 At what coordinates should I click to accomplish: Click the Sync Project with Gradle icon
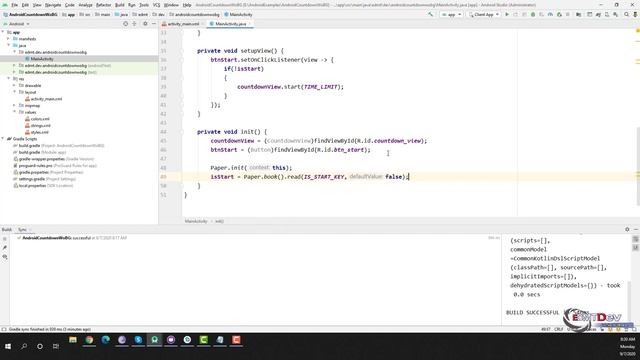(x=598, y=14)
